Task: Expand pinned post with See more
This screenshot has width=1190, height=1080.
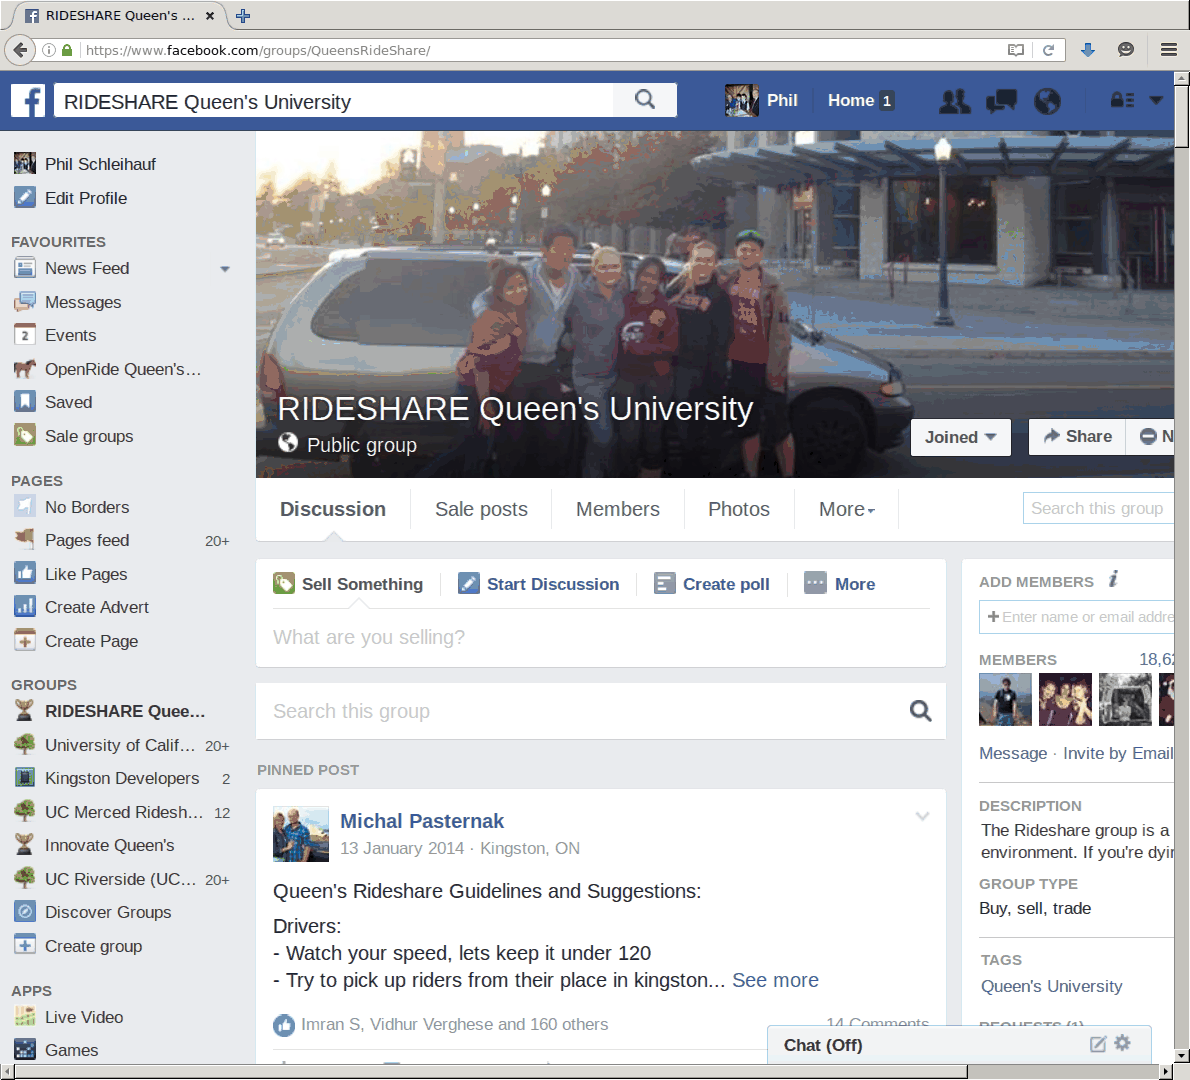Action: click(775, 981)
